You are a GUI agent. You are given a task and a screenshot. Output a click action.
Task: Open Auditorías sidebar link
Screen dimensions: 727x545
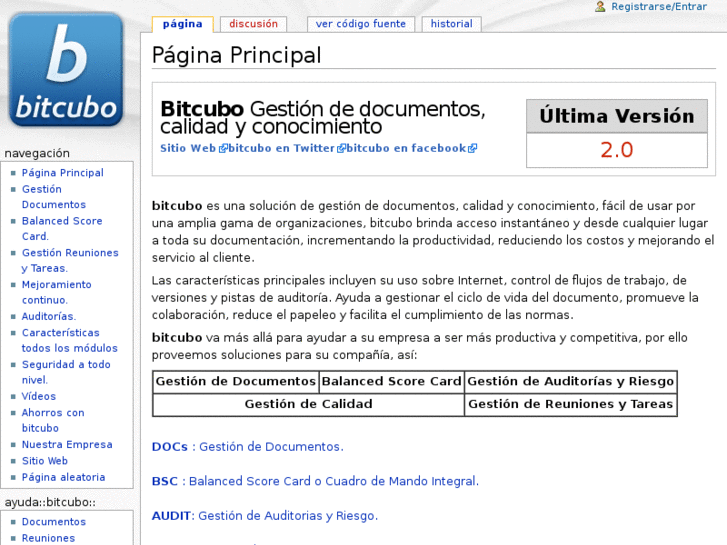pos(49,316)
